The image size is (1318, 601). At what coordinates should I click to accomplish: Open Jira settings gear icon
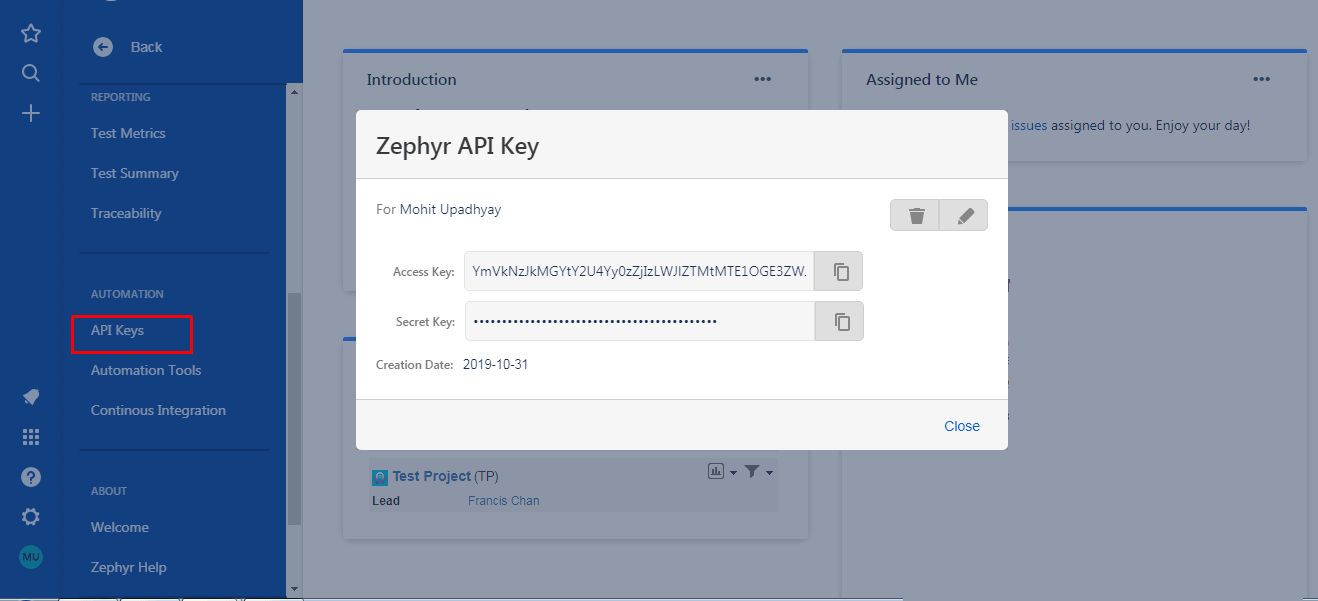30,517
